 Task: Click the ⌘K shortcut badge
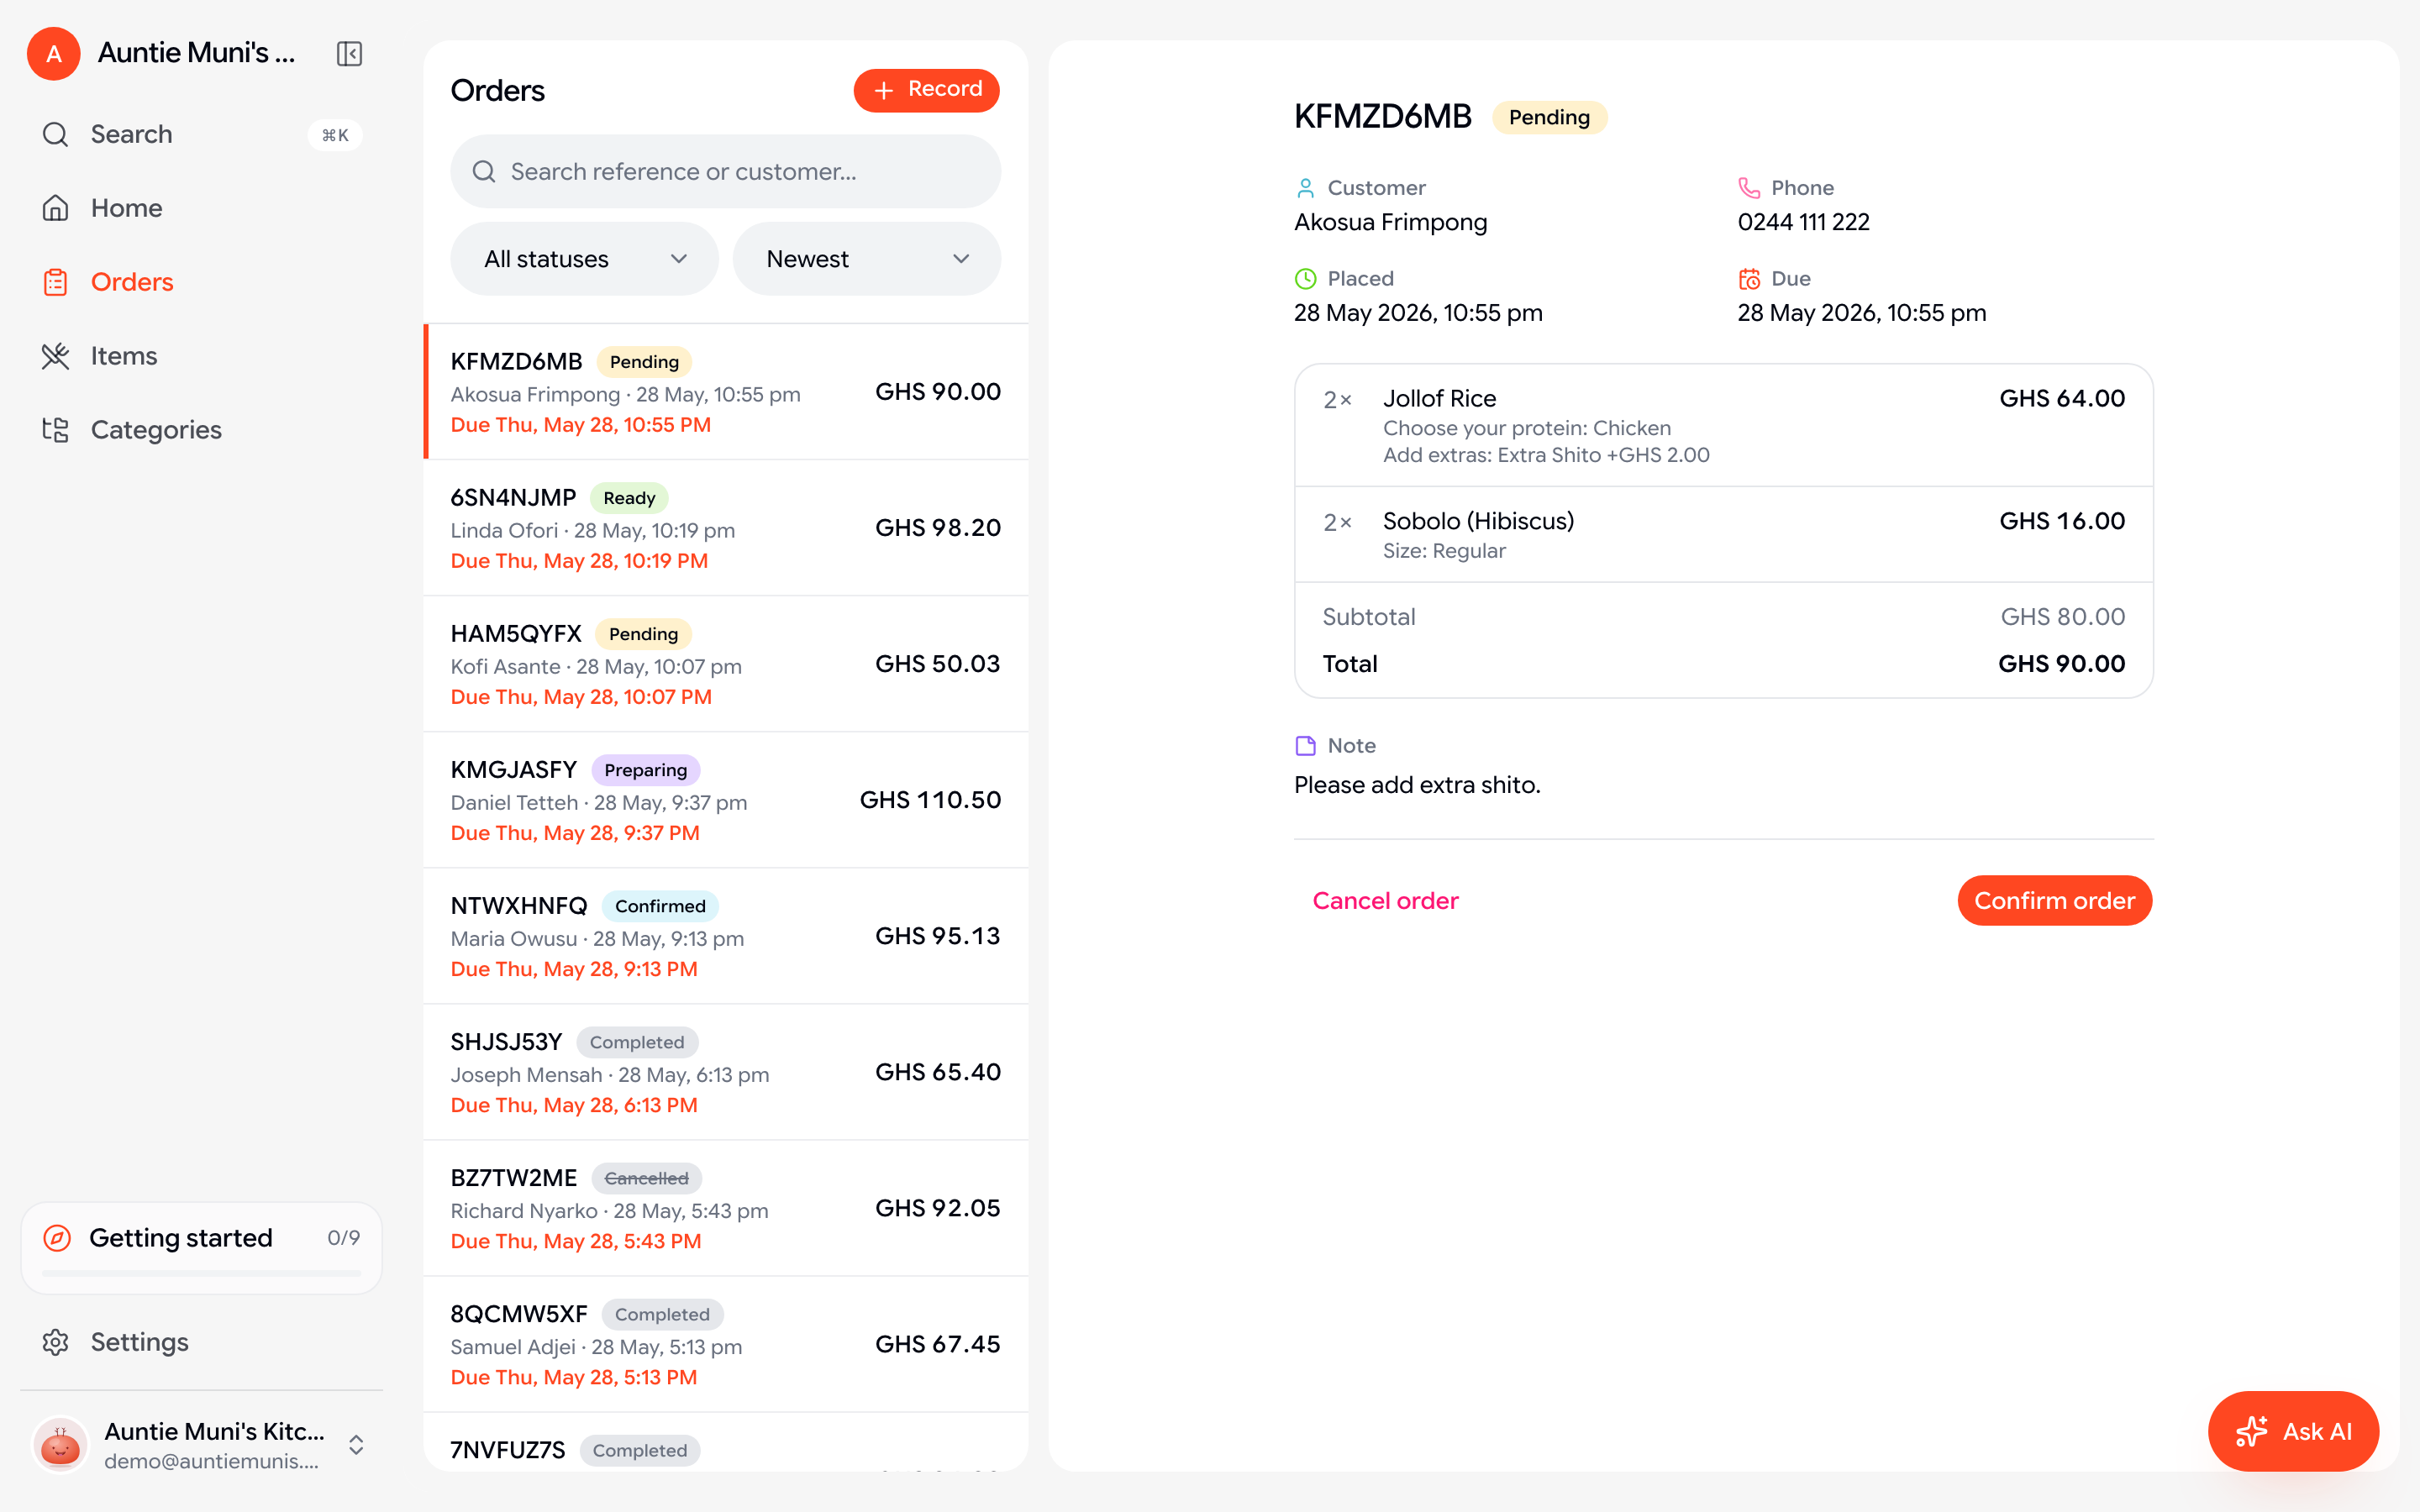coord(335,135)
